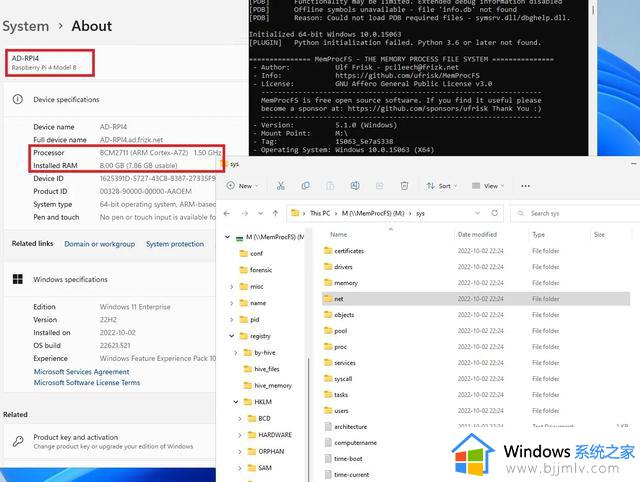640x482 pixels.
Task: Sort by the Name column header
Action: tap(338, 234)
